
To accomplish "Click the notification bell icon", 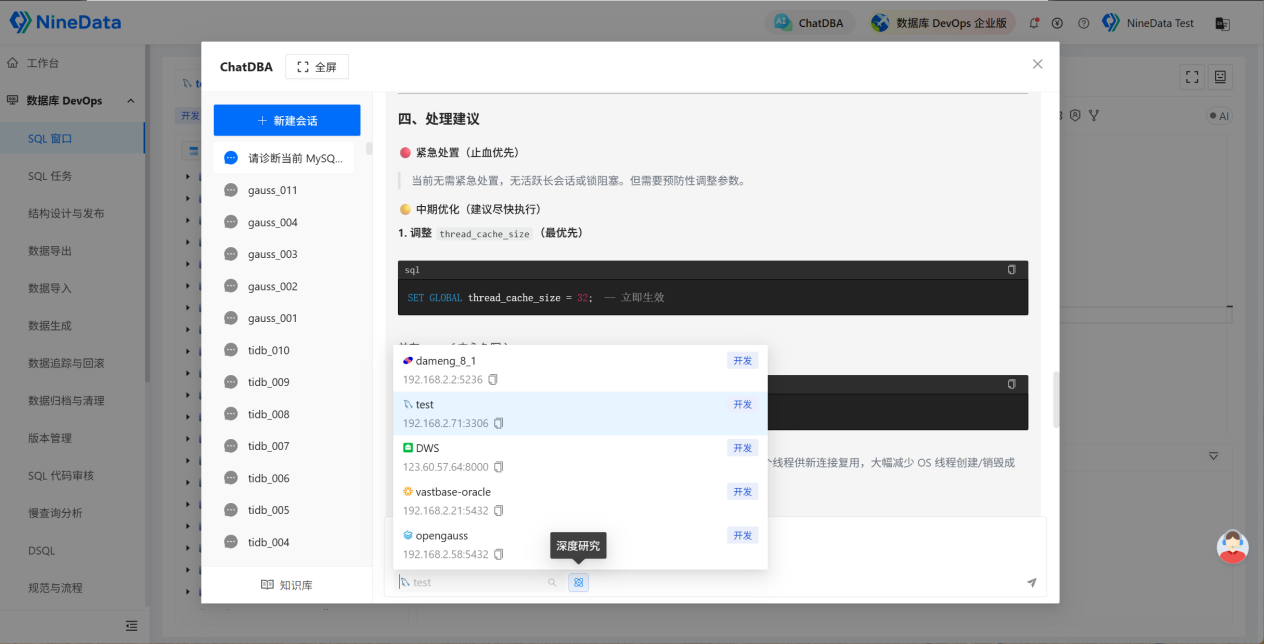I will [x=1034, y=23].
